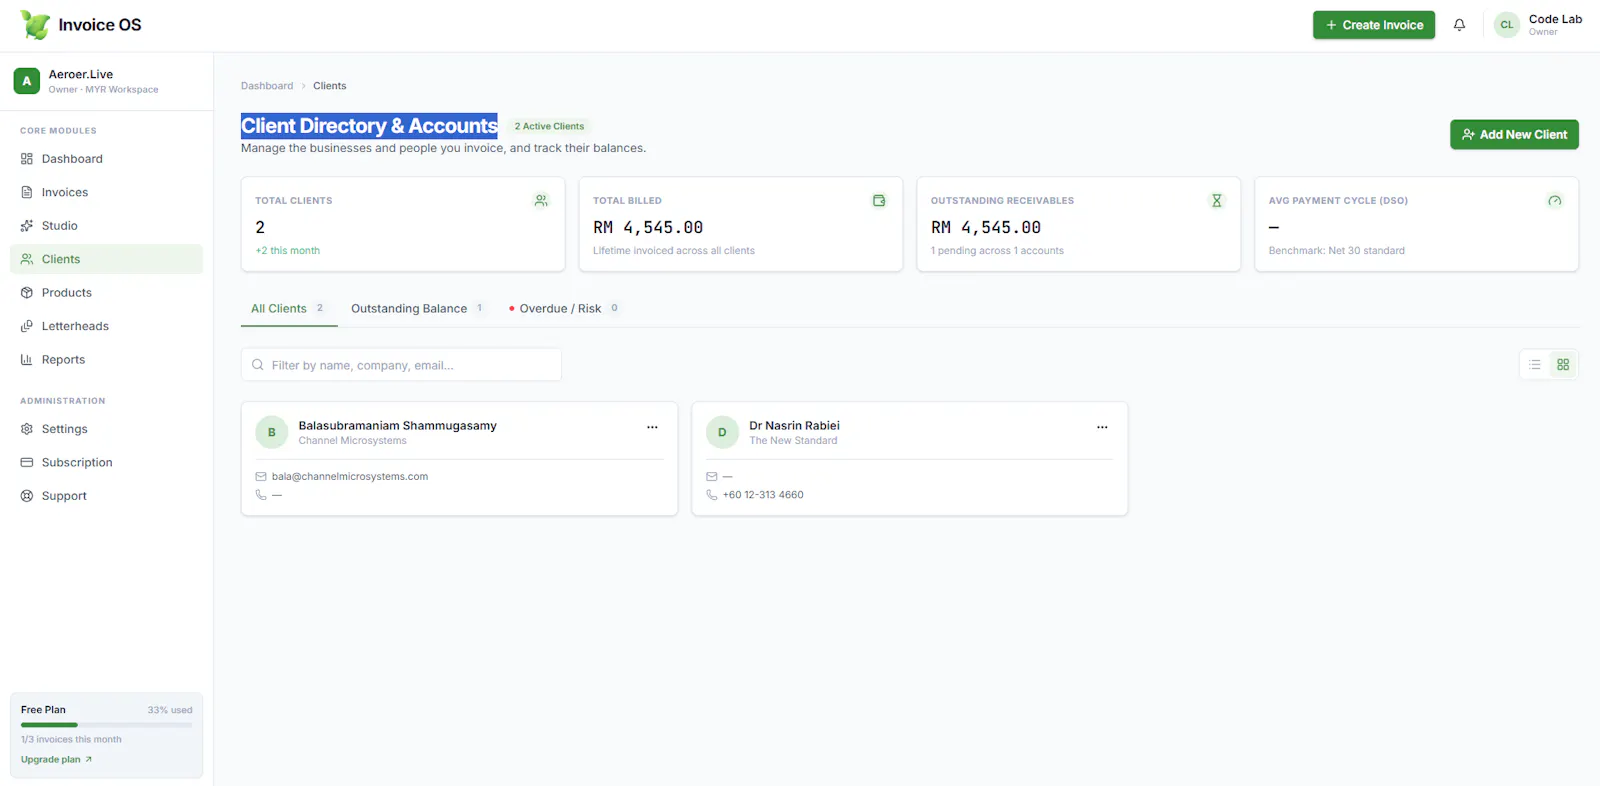Click the 1/3 invoices this month text

71,740
